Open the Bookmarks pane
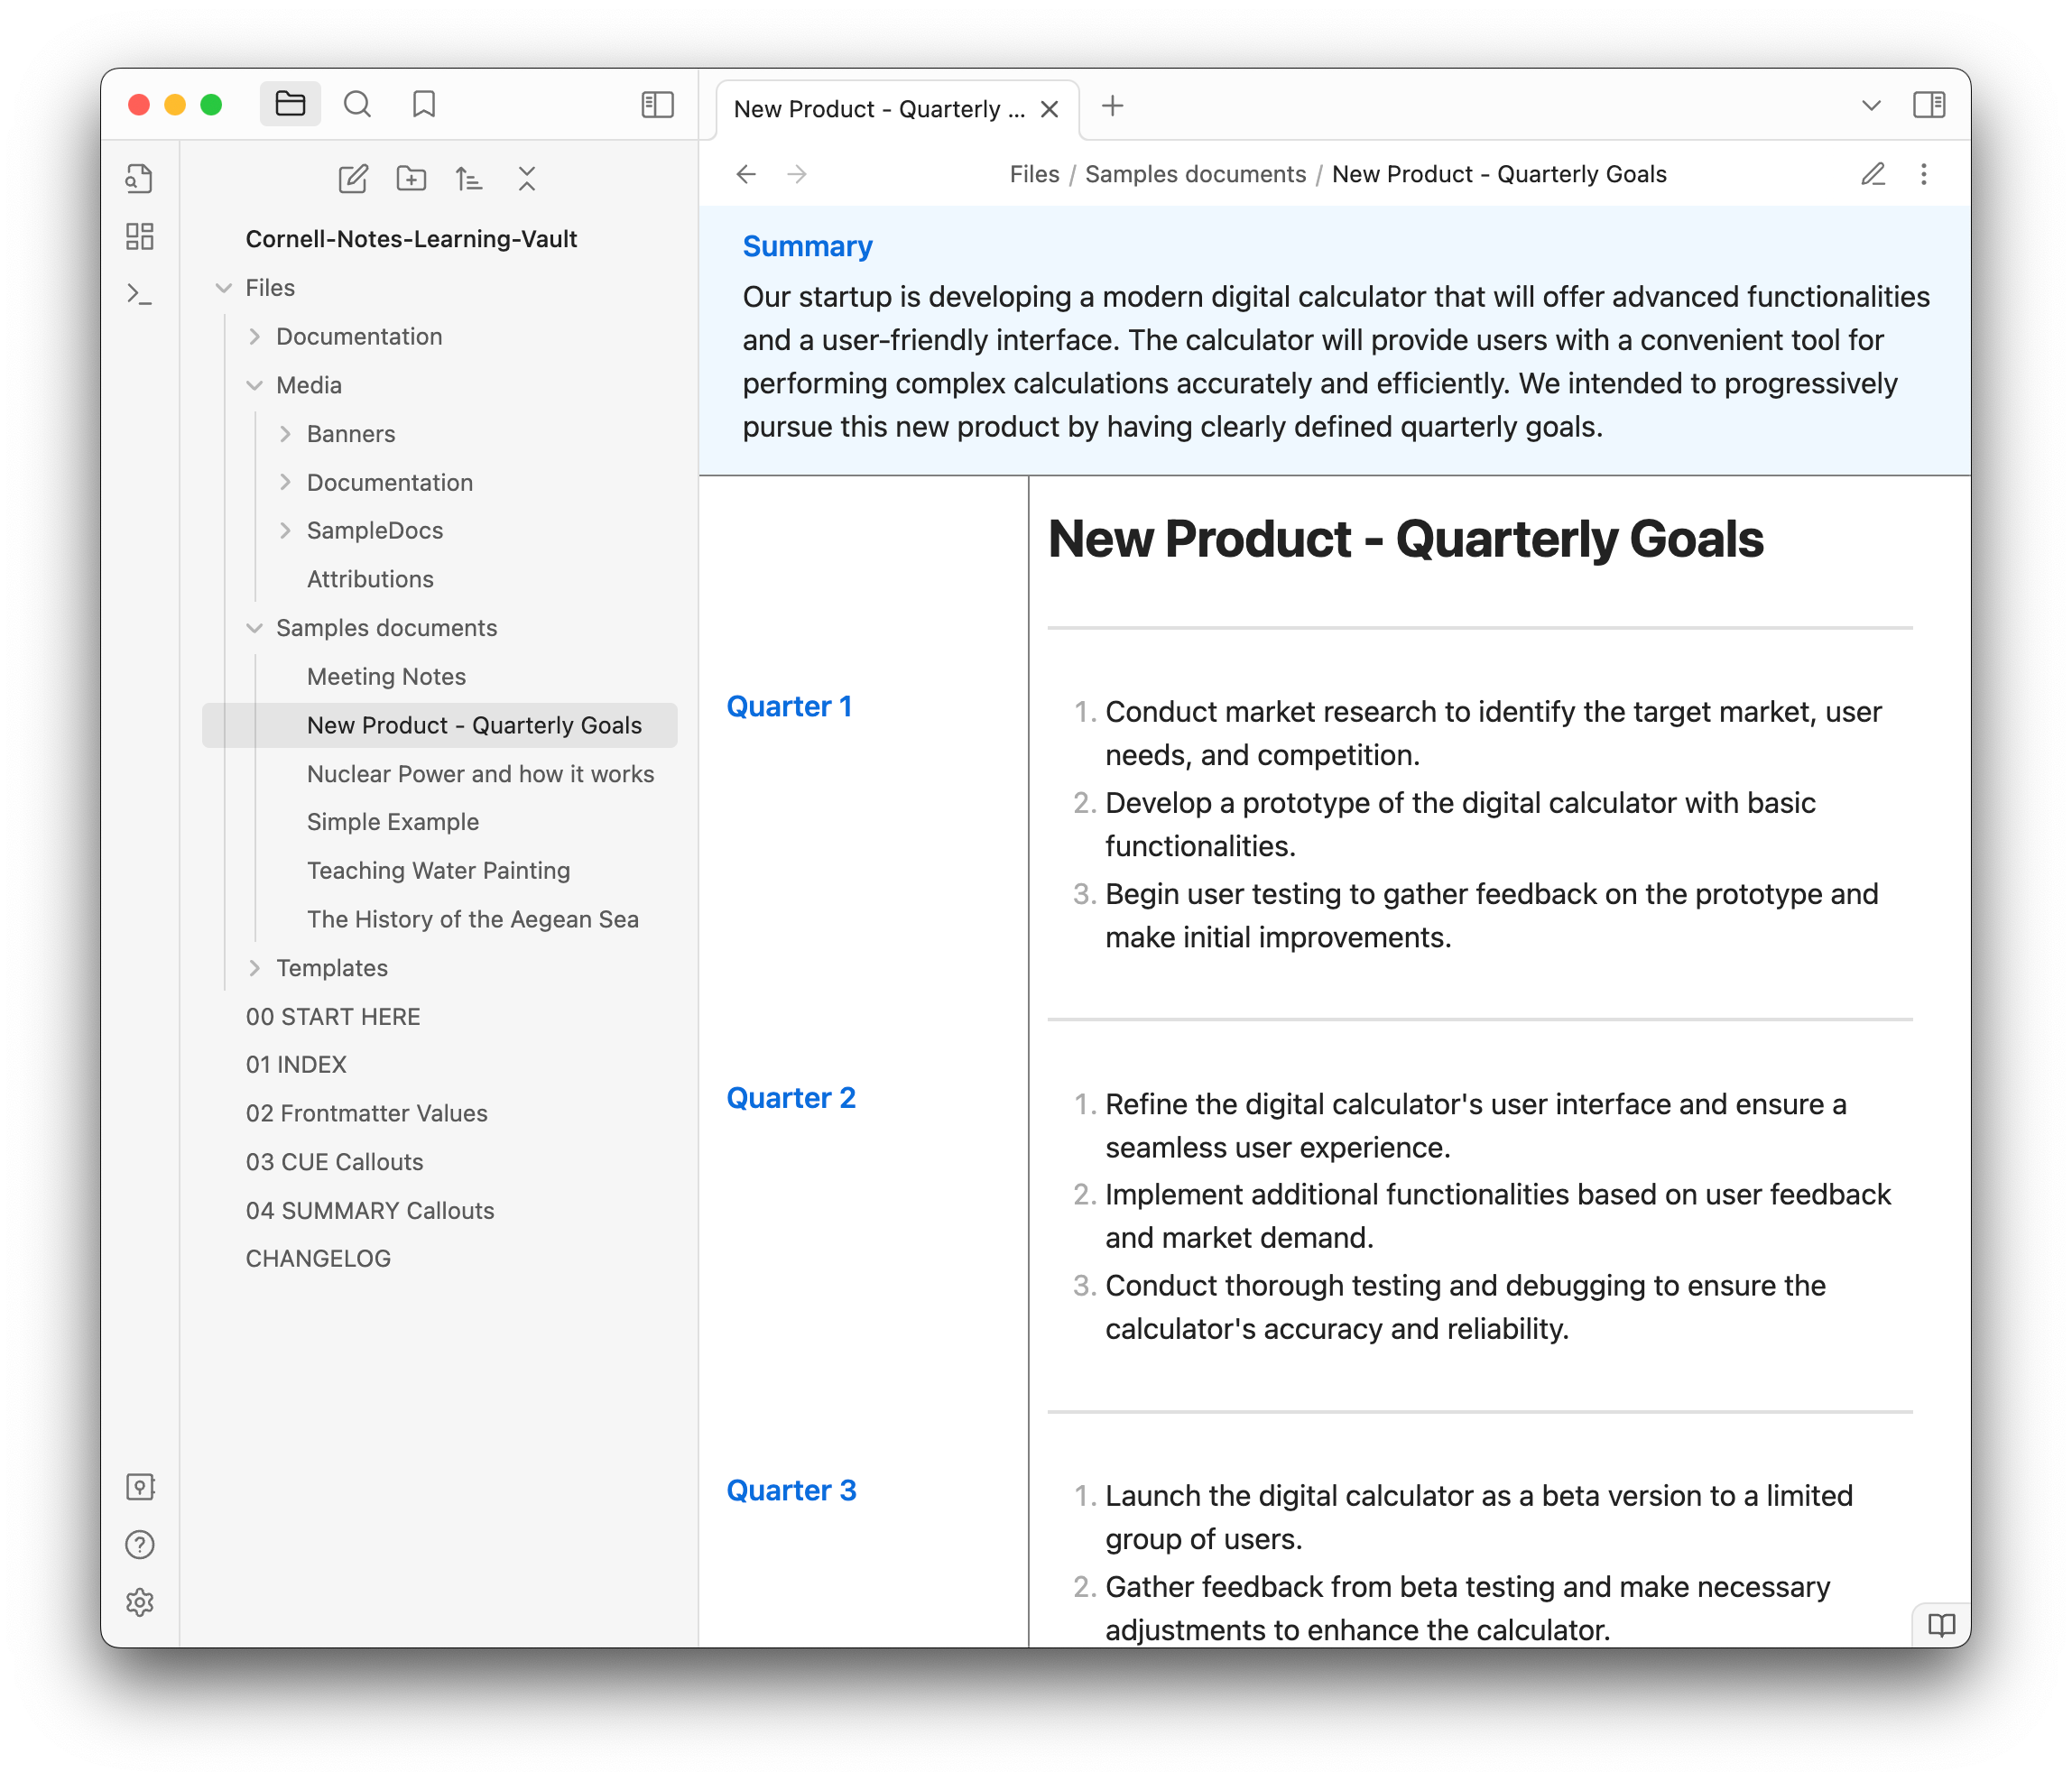Screen dimensions: 2072x1781 423,104
